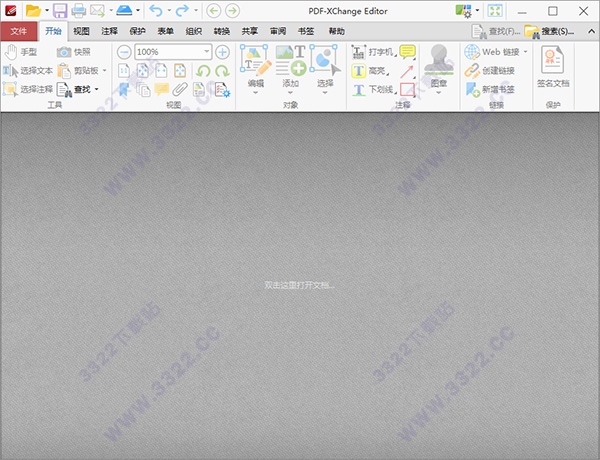Click the print icon in title bar
This screenshot has width=600, height=460.
tap(78, 11)
